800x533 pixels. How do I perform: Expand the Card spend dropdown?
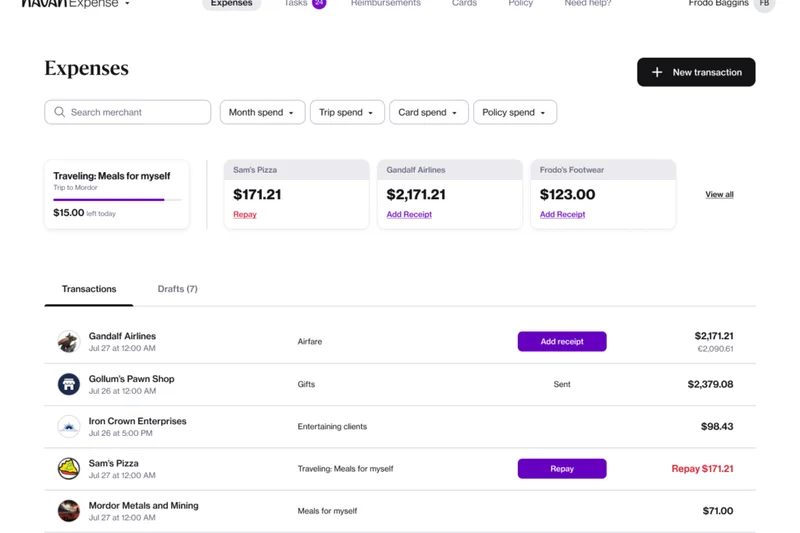pyautogui.click(x=428, y=112)
